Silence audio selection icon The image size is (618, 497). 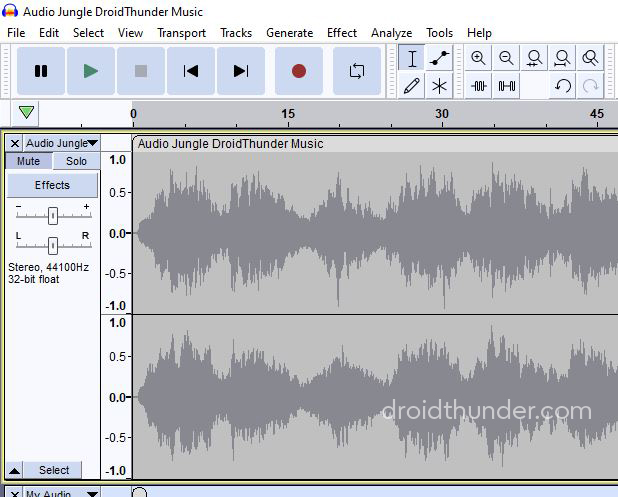pos(506,86)
